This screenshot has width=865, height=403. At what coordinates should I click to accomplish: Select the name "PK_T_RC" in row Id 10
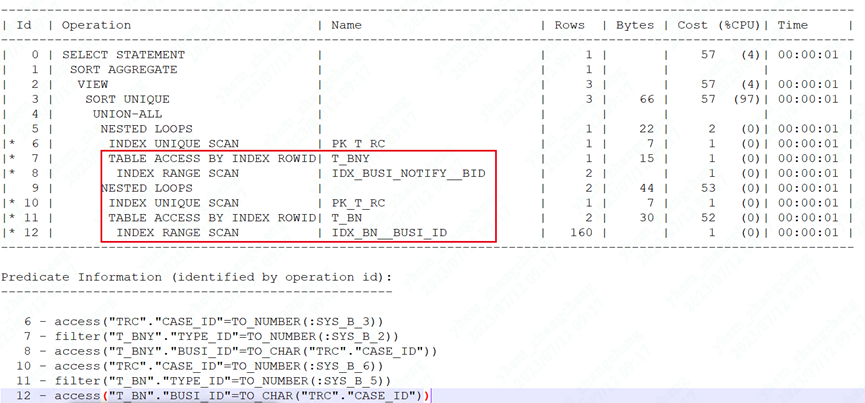click(358, 203)
